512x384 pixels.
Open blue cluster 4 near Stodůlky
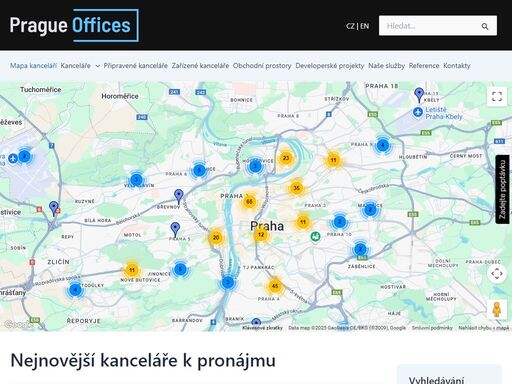click(75, 290)
